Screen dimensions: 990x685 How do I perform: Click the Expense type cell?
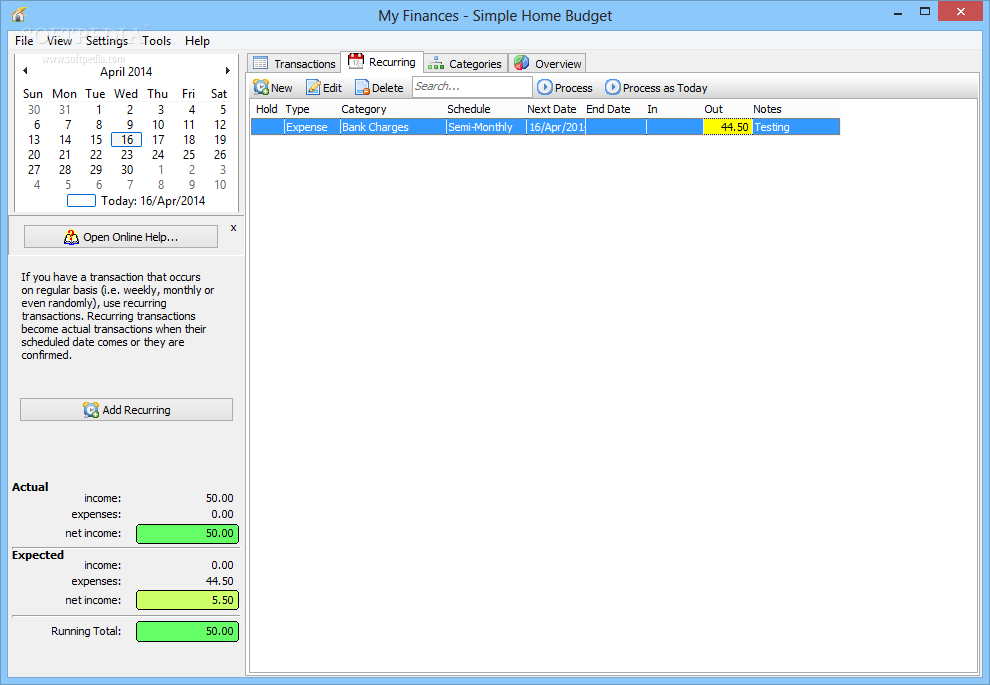click(x=312, y=127)
